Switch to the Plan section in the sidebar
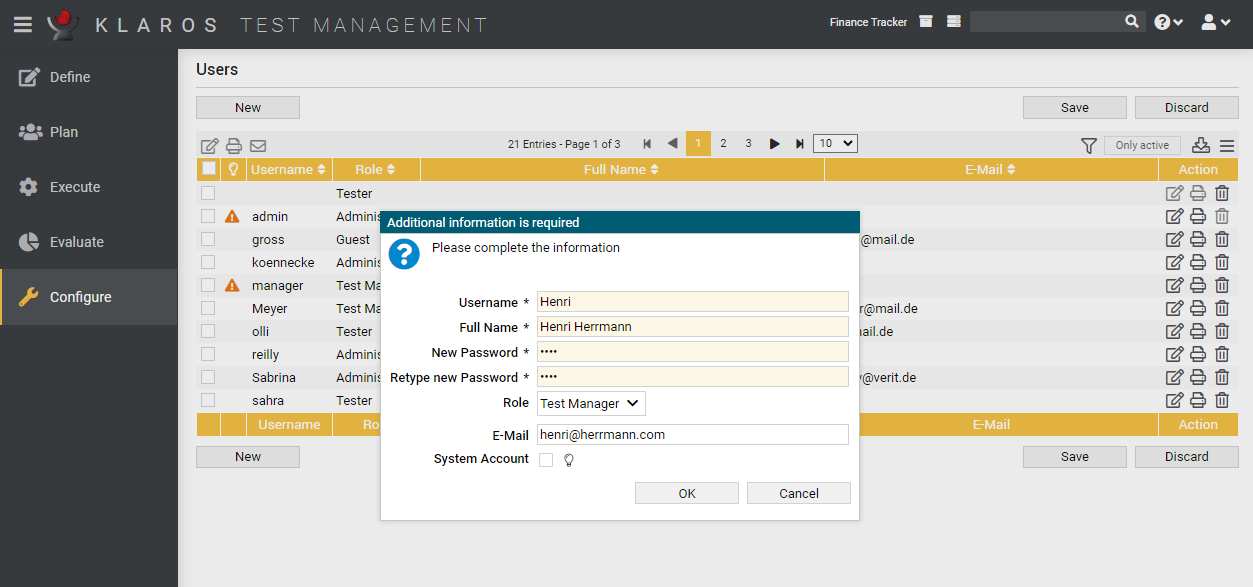 point(61,132)
